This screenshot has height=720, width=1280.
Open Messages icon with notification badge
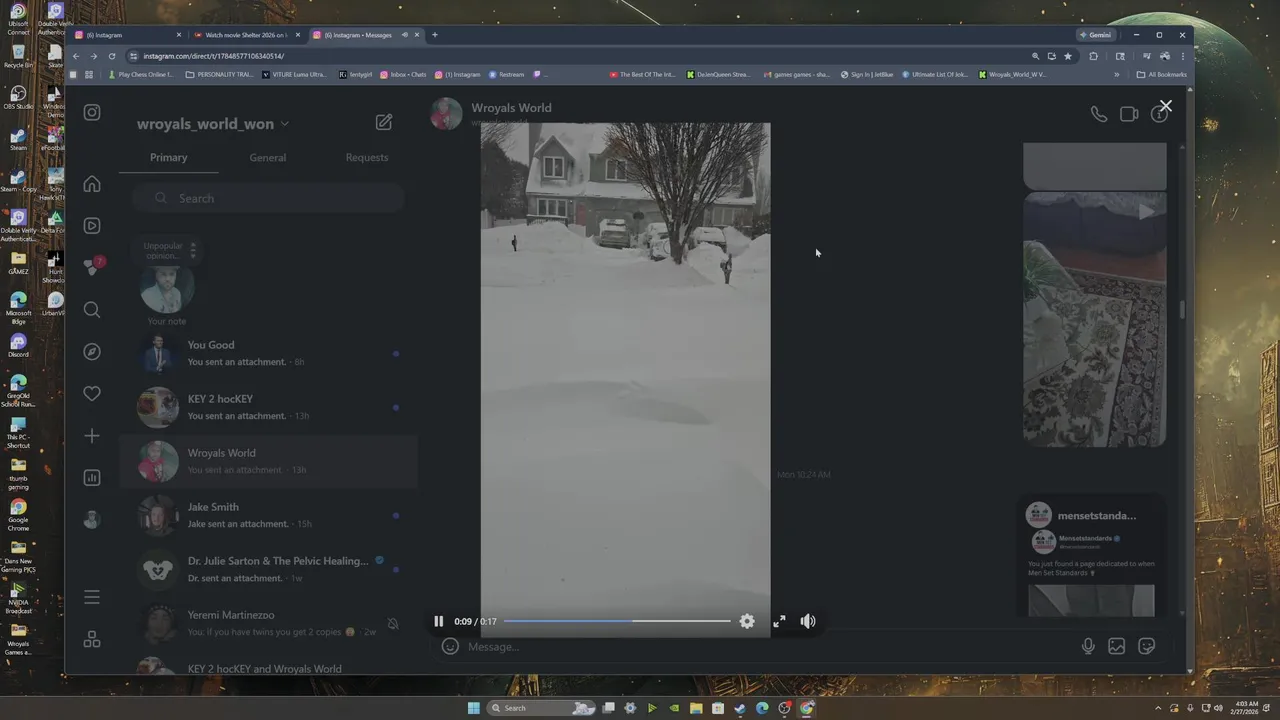pyautogui.click(x=93, y=267)
